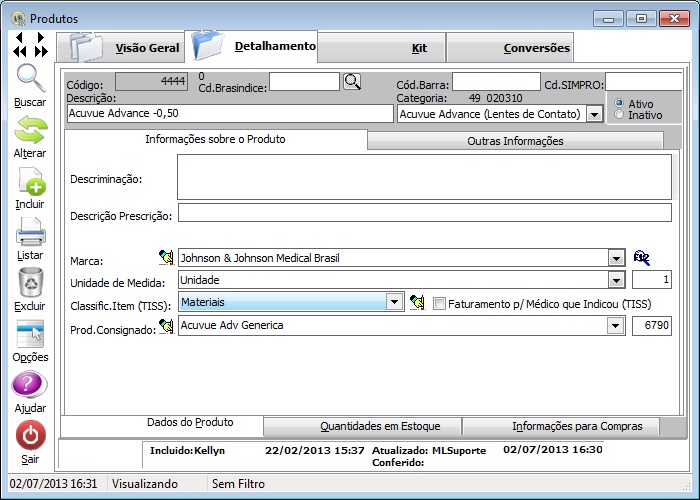Viewport: 700px width, 500px height.
Task: Click the Brasindice search magnifier button
Action: pyautogui.click(x=352, y=82)
